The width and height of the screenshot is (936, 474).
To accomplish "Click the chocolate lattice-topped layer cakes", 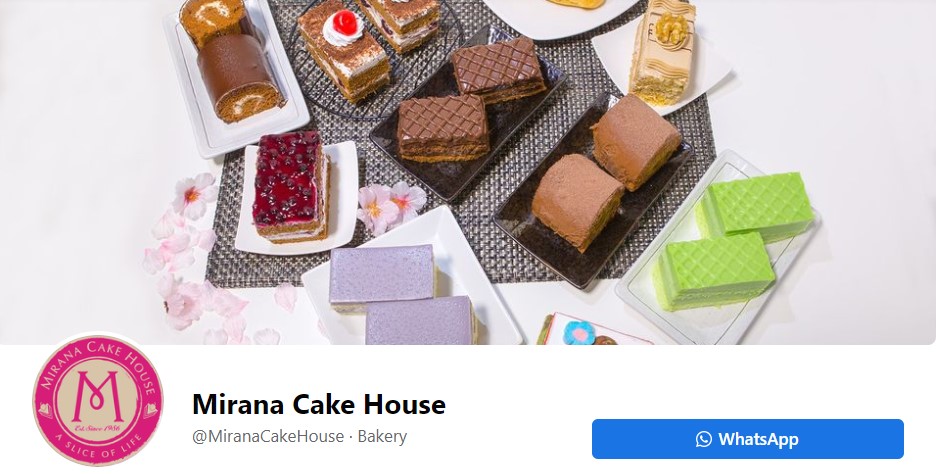I will [x=471, y=99].
